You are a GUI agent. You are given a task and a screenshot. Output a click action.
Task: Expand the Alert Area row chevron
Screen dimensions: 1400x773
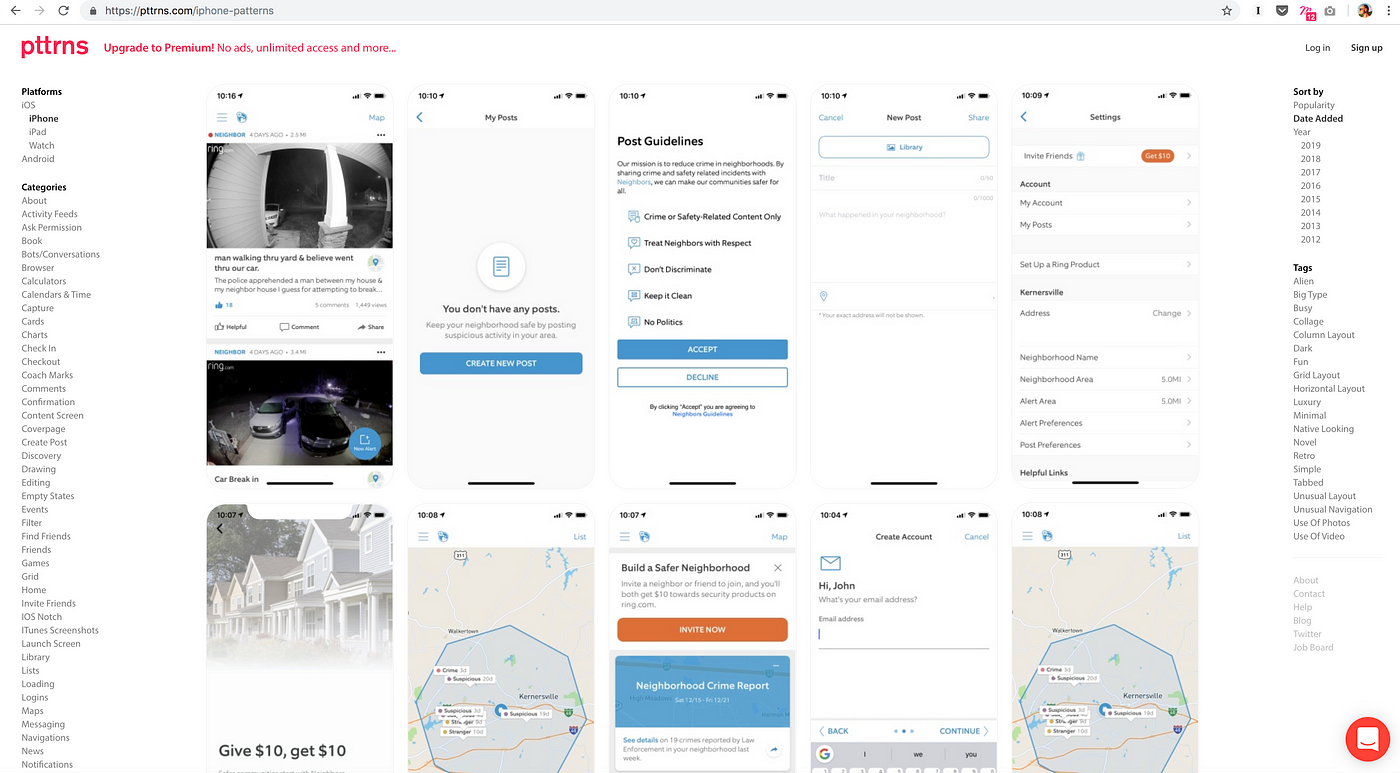[1189, 401]
